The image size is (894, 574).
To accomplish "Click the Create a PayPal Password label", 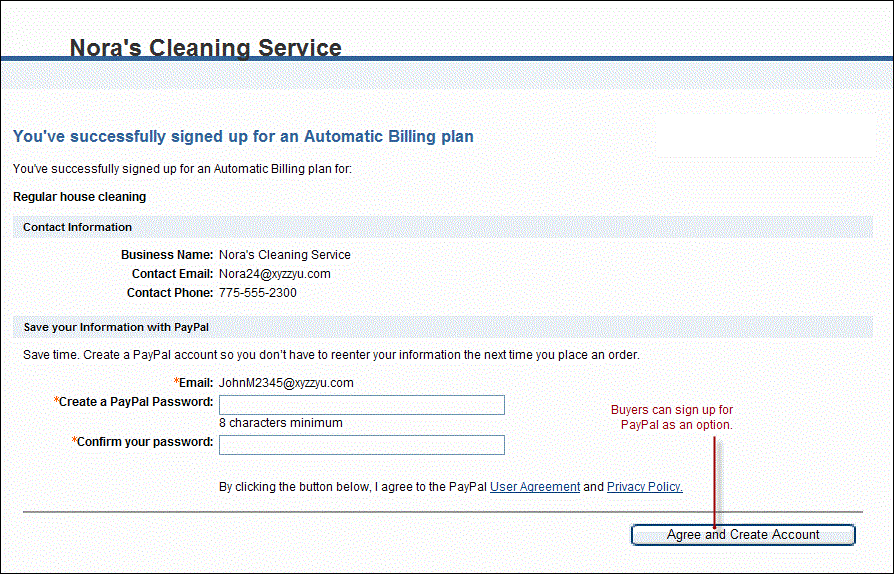I will click(135, 402).
